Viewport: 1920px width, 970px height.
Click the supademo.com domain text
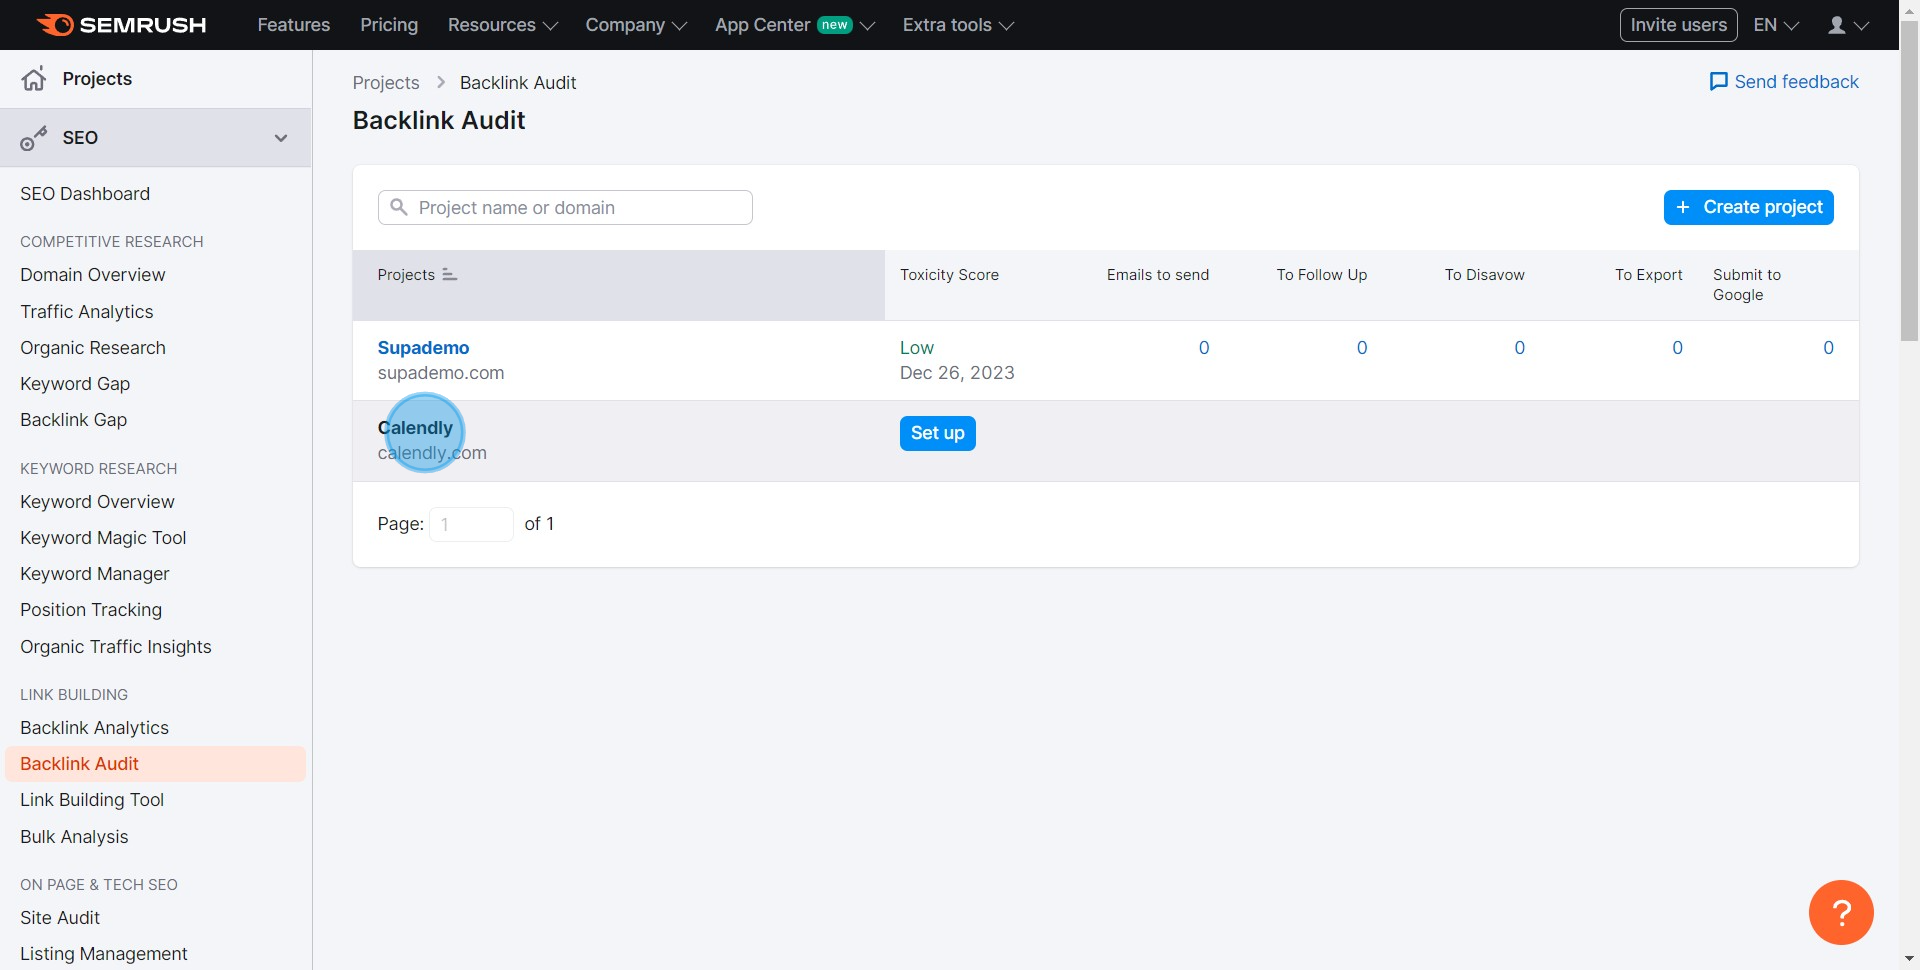tap(441, 373)
